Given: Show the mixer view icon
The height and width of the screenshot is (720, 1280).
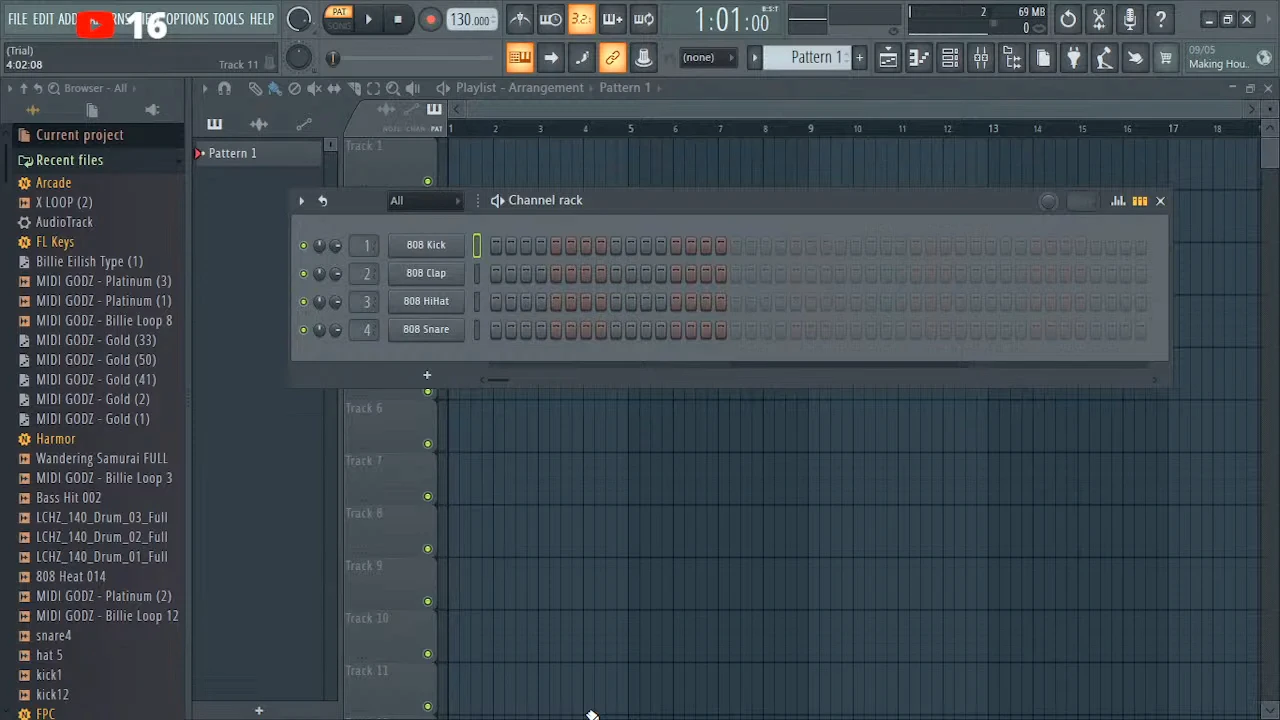Looking at the screenshot, I should (x=981, y=58).
